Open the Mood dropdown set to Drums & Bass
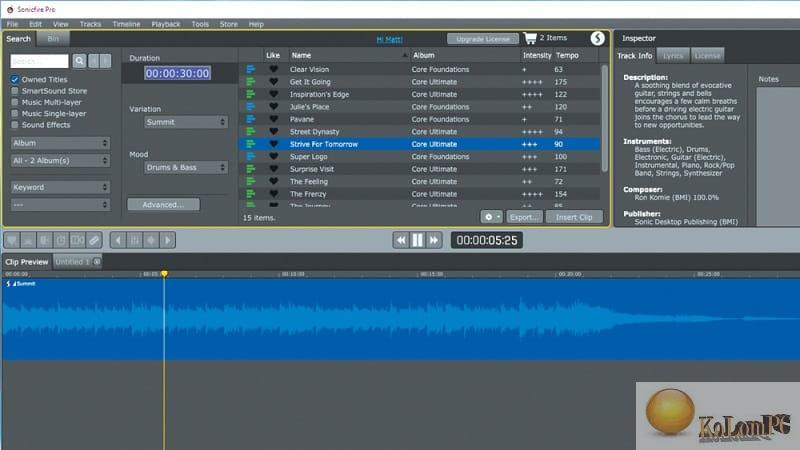 click(186, 167)
